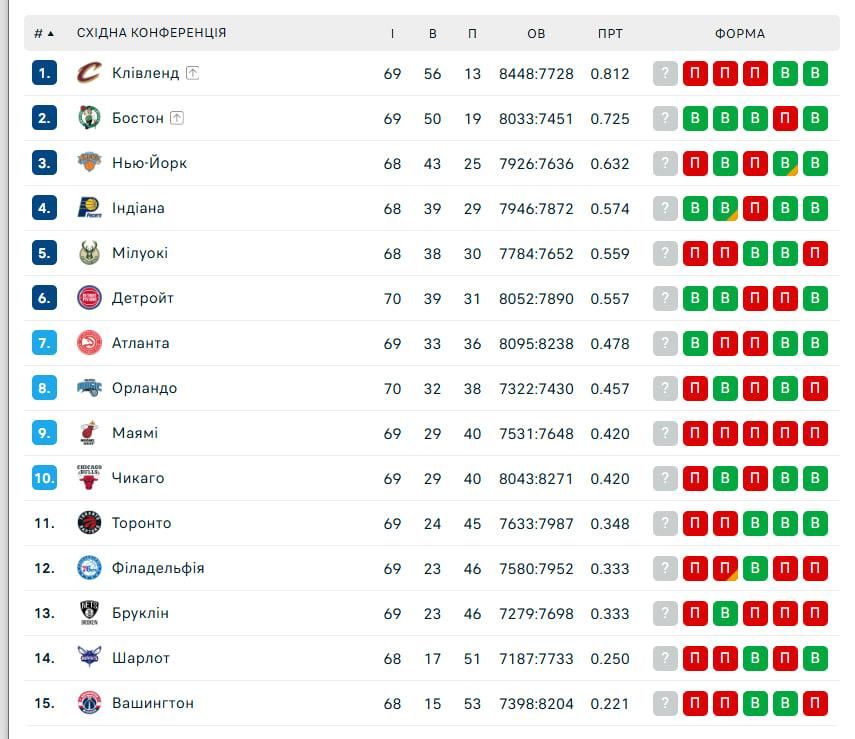Sort standings by the В wins column
The height and width of the screenshot is (739, 855).
[433, 33]
